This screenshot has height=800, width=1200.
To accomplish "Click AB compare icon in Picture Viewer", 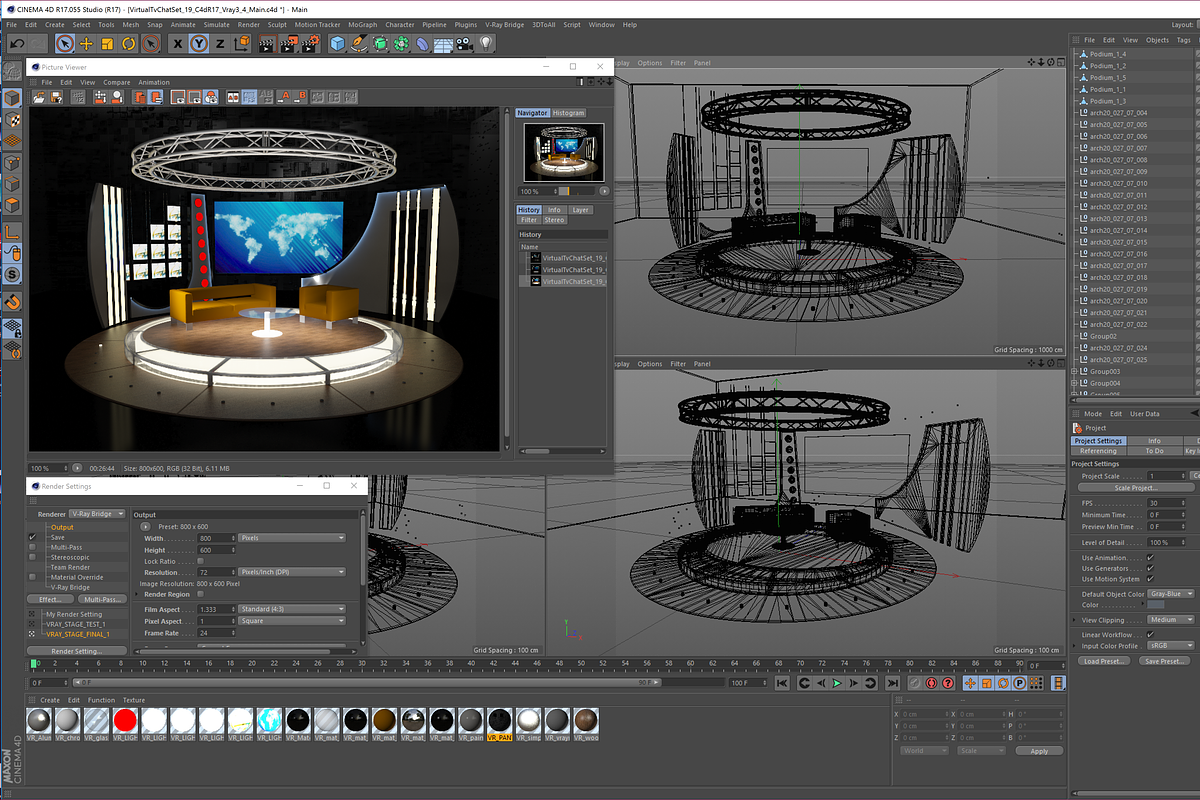I will tap(233, 97).
